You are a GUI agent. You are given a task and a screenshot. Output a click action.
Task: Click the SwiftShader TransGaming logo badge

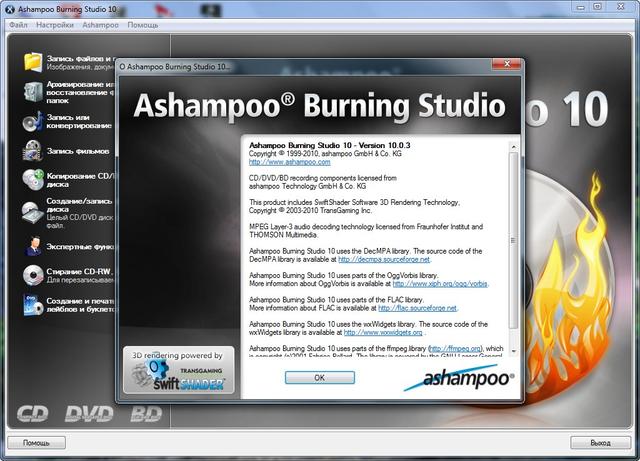tap(178, 370)
